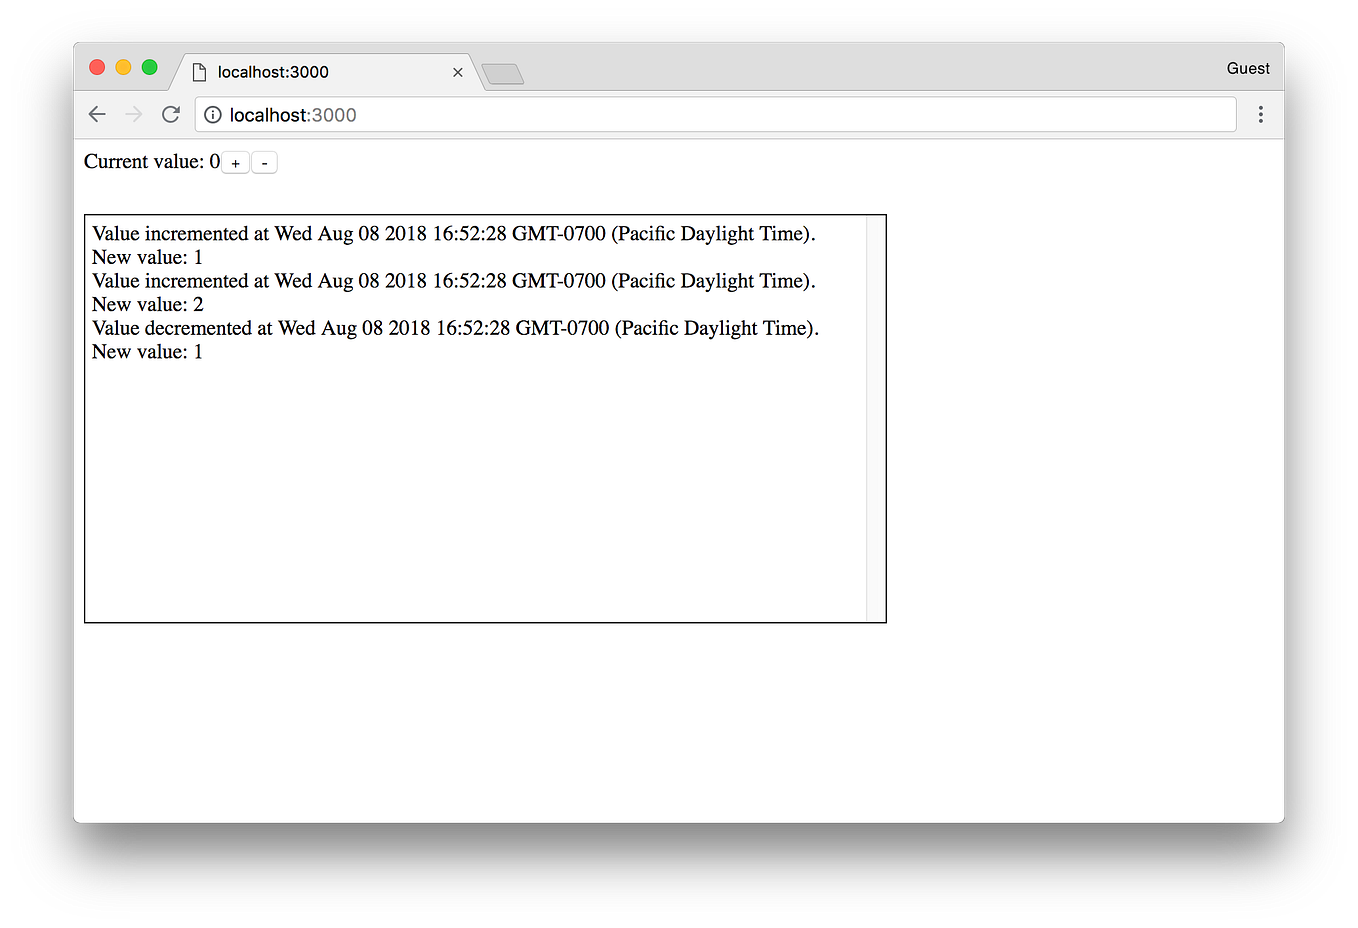Viewport: 1358px width, 928px height.
Task: Close the localhost:3000 tab
Action: pyautogui.click(x=458, y=72)
